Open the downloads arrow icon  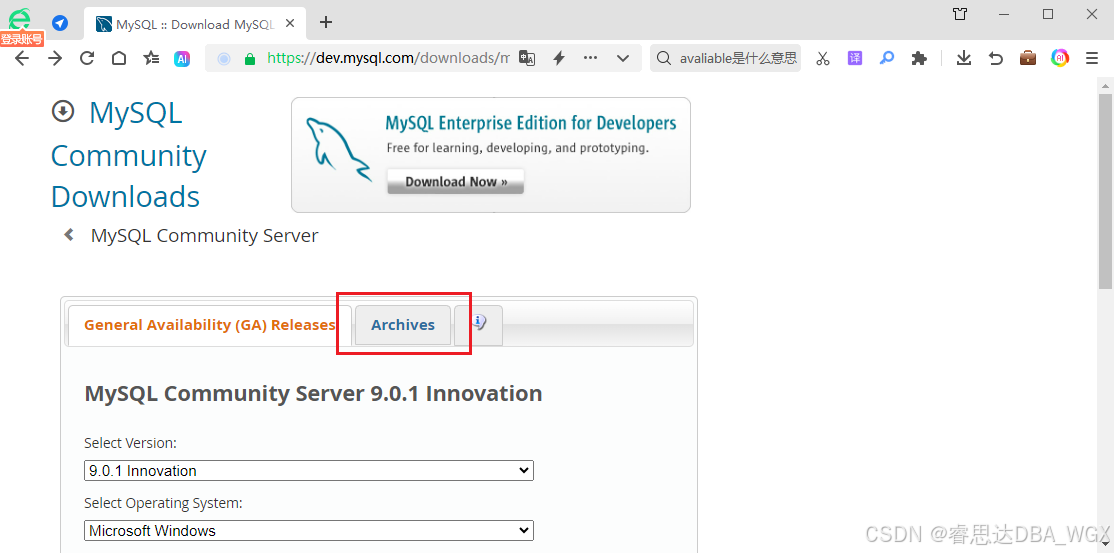[963, 58]
